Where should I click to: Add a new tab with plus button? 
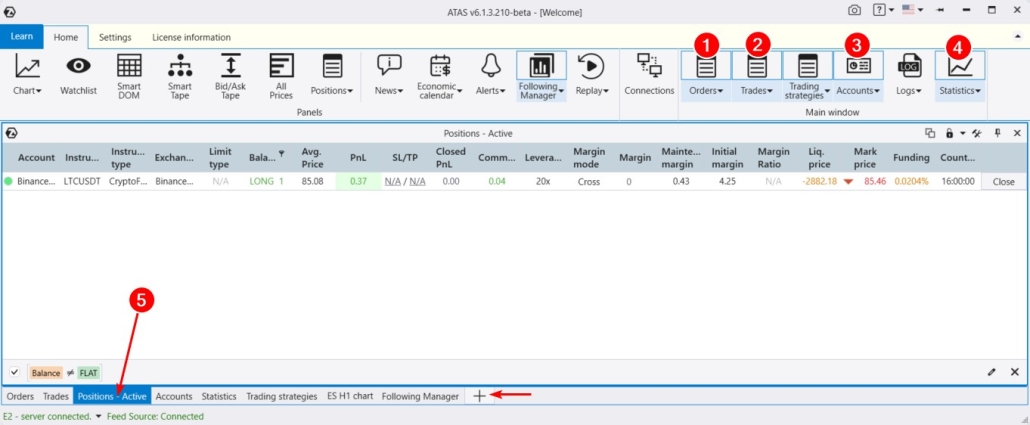479,396
